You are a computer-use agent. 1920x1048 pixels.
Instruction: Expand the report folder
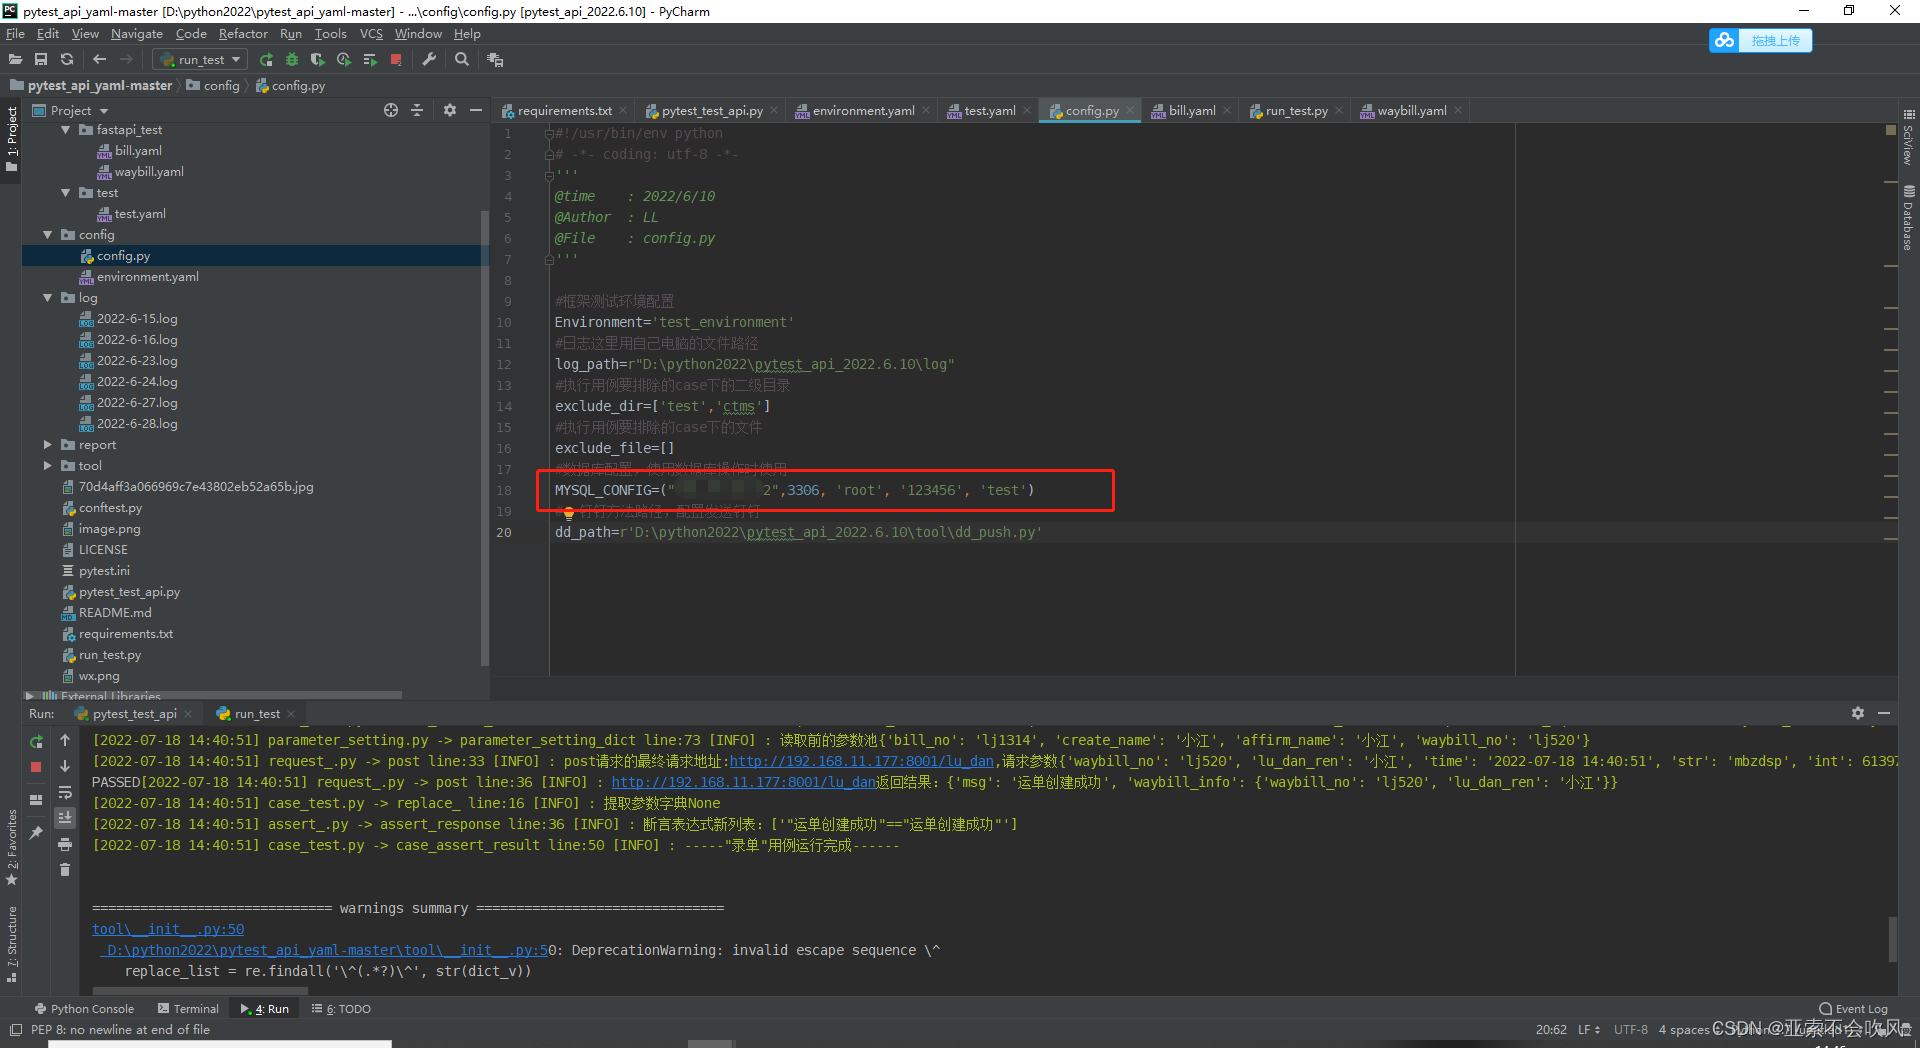48,445
